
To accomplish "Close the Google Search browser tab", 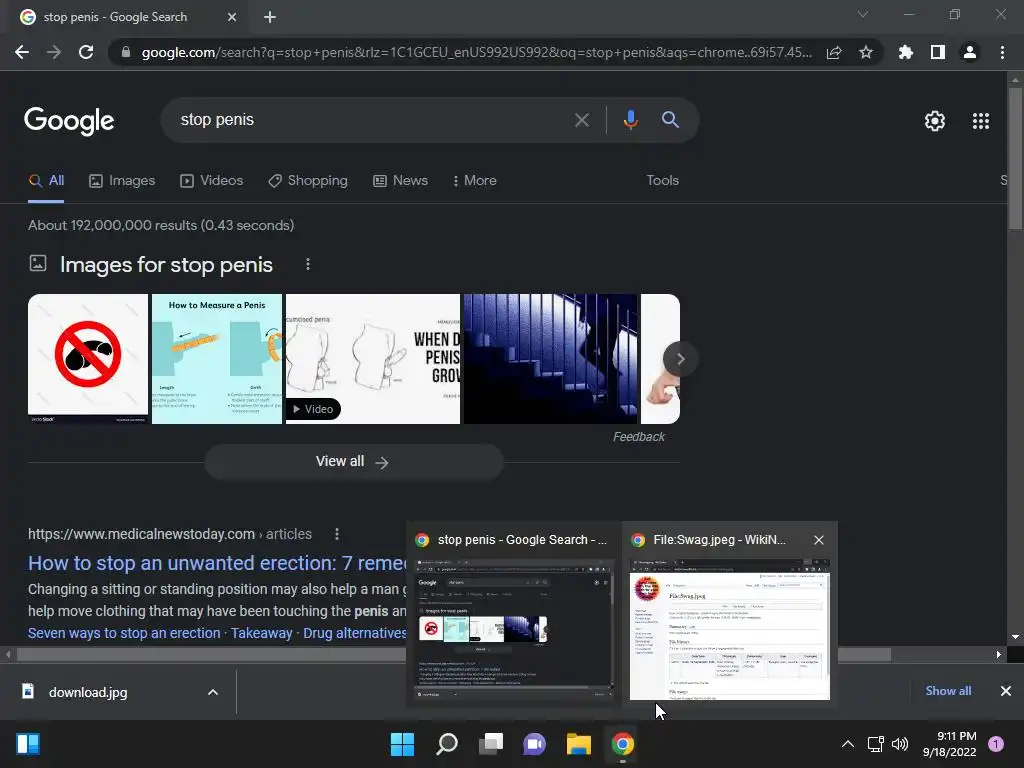I will tap(232, 17).
